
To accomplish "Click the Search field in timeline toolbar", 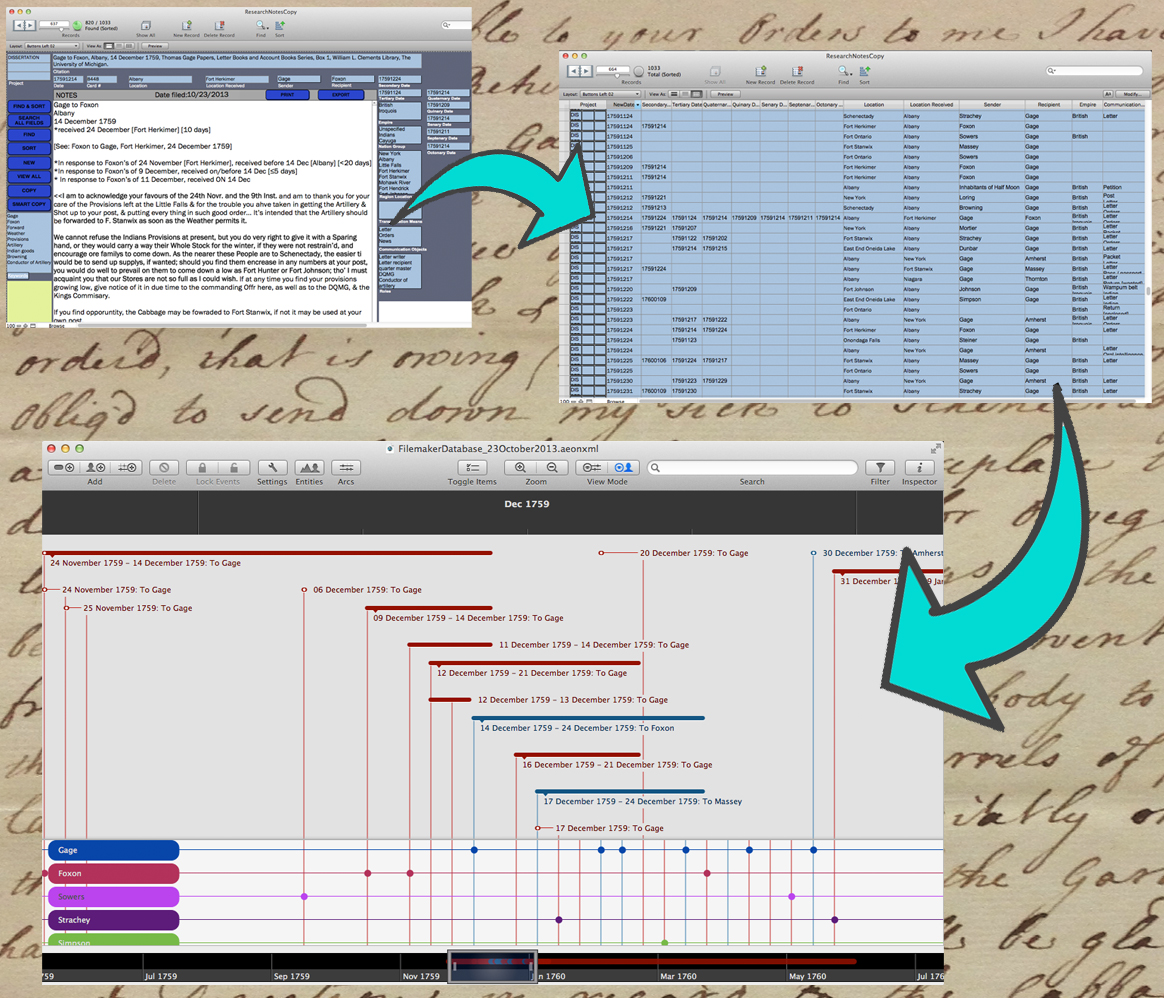I will coord(752,468).
